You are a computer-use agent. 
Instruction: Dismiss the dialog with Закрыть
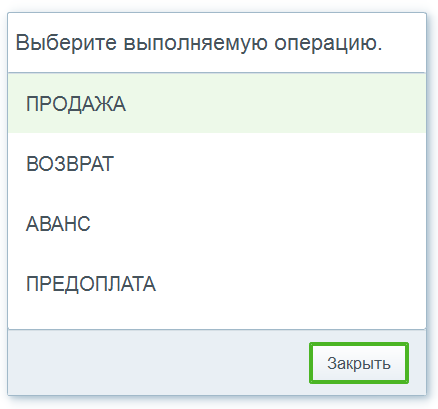pos(359,363)
